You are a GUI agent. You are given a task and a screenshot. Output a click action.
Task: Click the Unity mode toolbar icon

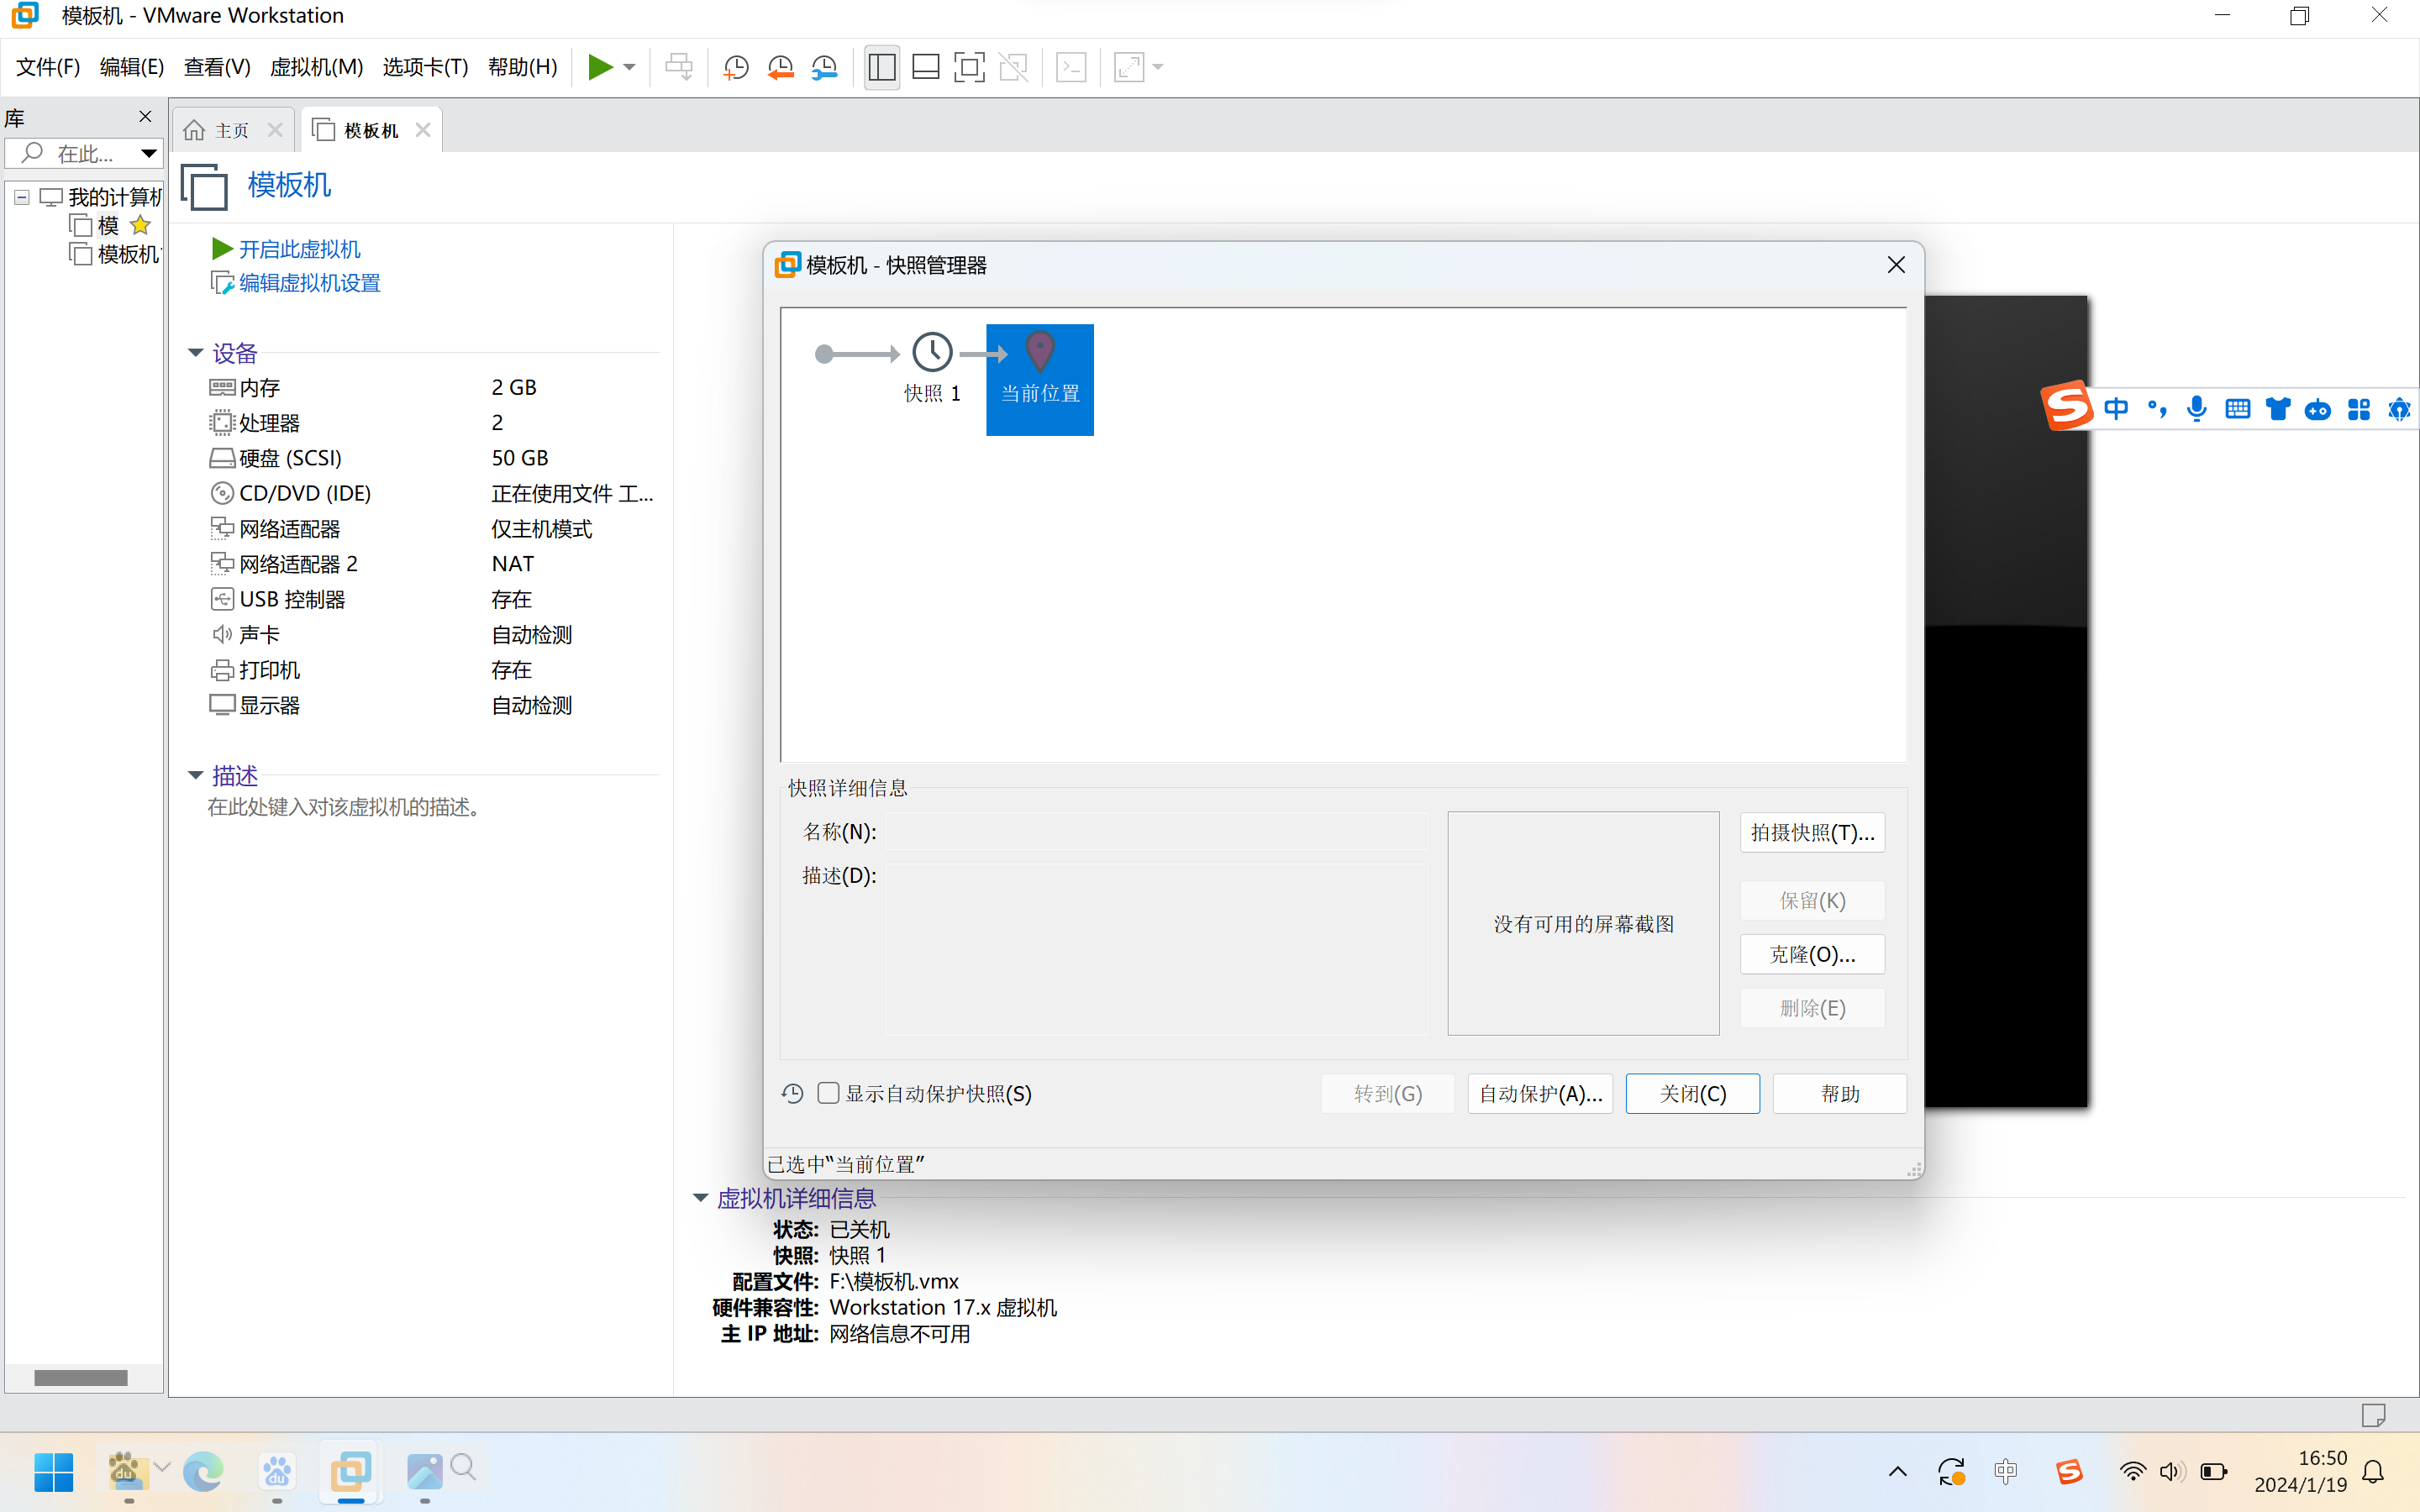(x=1013, y=67)
